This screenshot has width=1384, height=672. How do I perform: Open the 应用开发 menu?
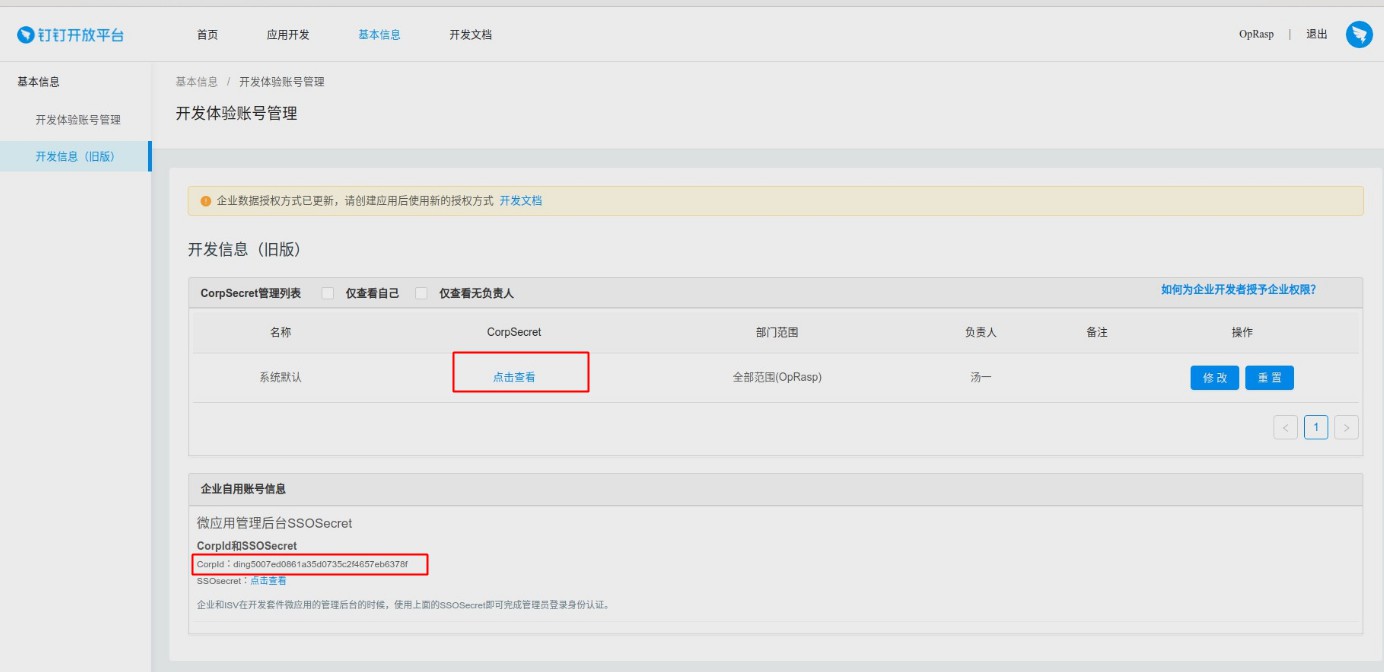click(x=288, y=35)
